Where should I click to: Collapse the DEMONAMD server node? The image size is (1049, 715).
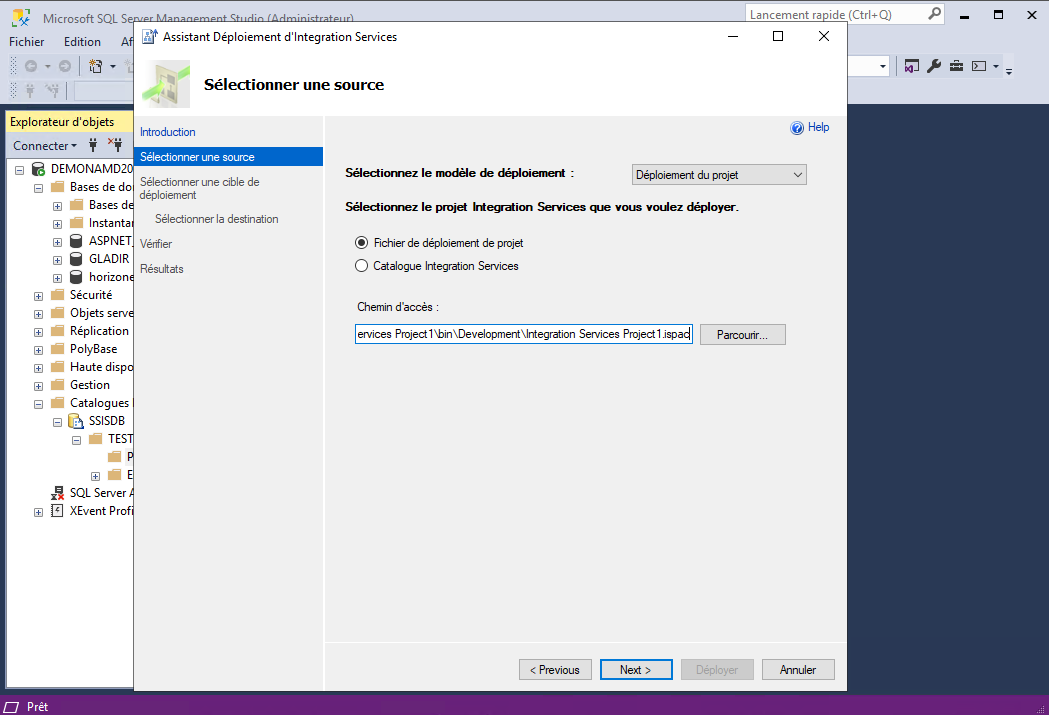[19, 170]
